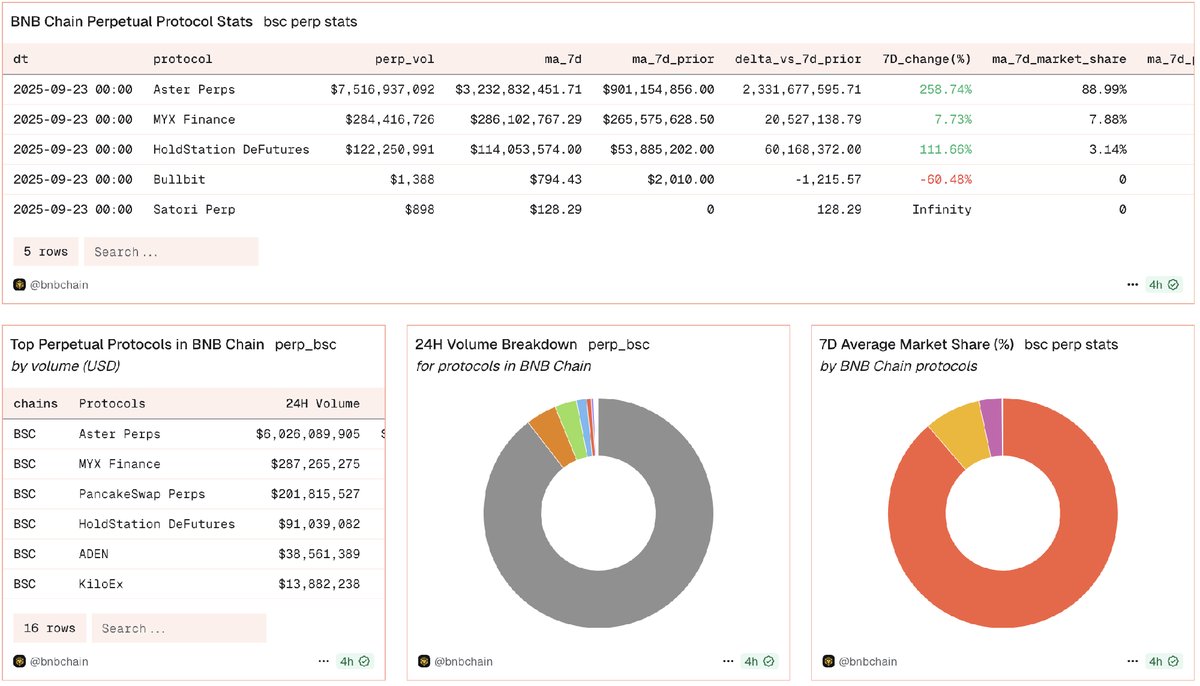This screenshot has height=686, width=1200.
Task: Select Satori Perp protocol cell
Action: (194, 209)
